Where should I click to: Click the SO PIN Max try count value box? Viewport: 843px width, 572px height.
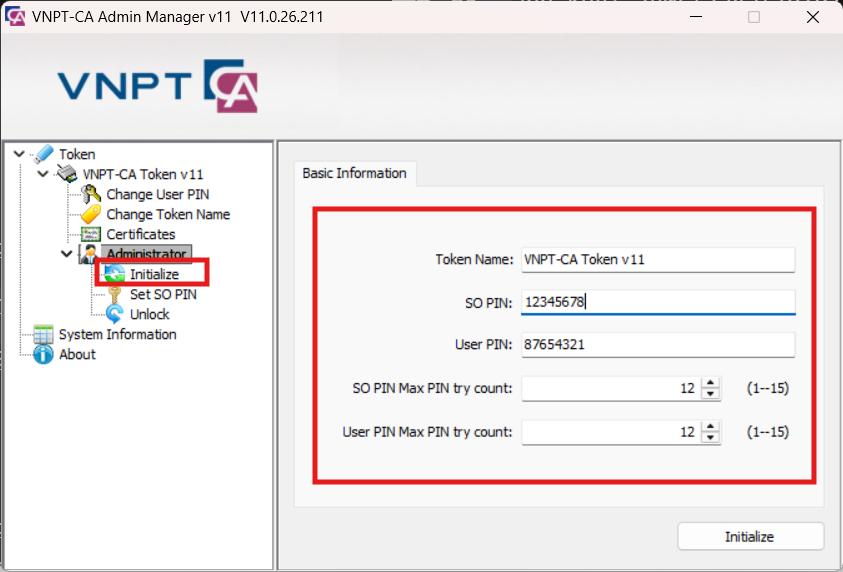point(612,388)
